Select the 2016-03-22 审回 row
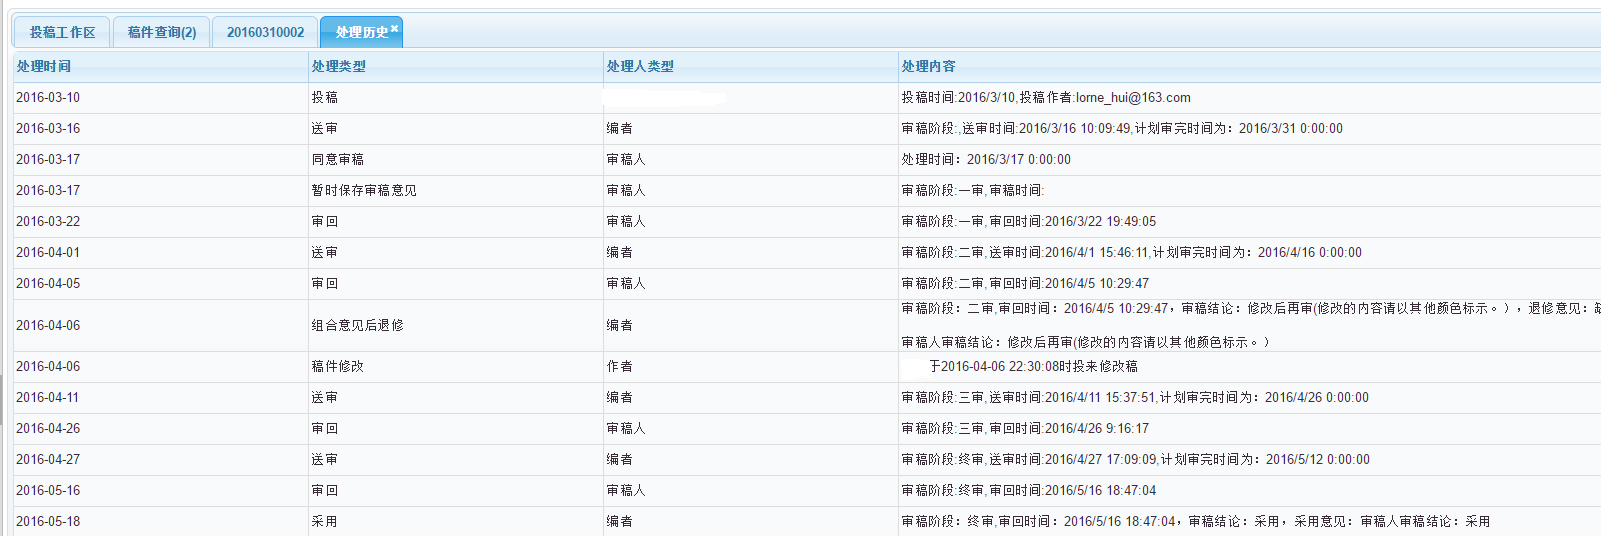 tap(807, 222)
